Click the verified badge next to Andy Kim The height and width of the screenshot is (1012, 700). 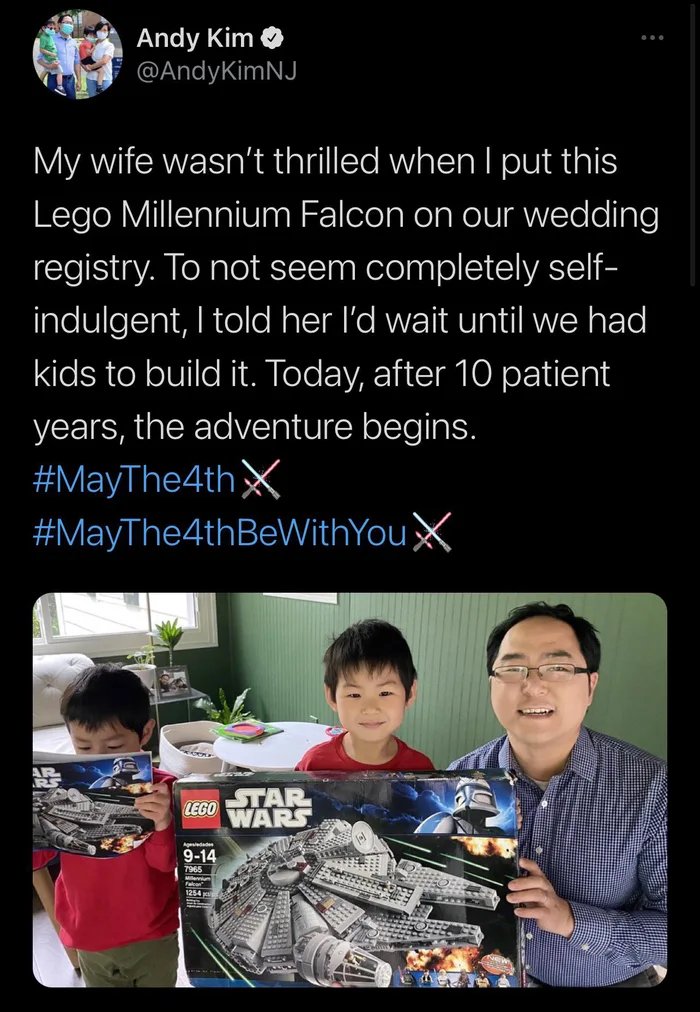click(x=273, y=40)
